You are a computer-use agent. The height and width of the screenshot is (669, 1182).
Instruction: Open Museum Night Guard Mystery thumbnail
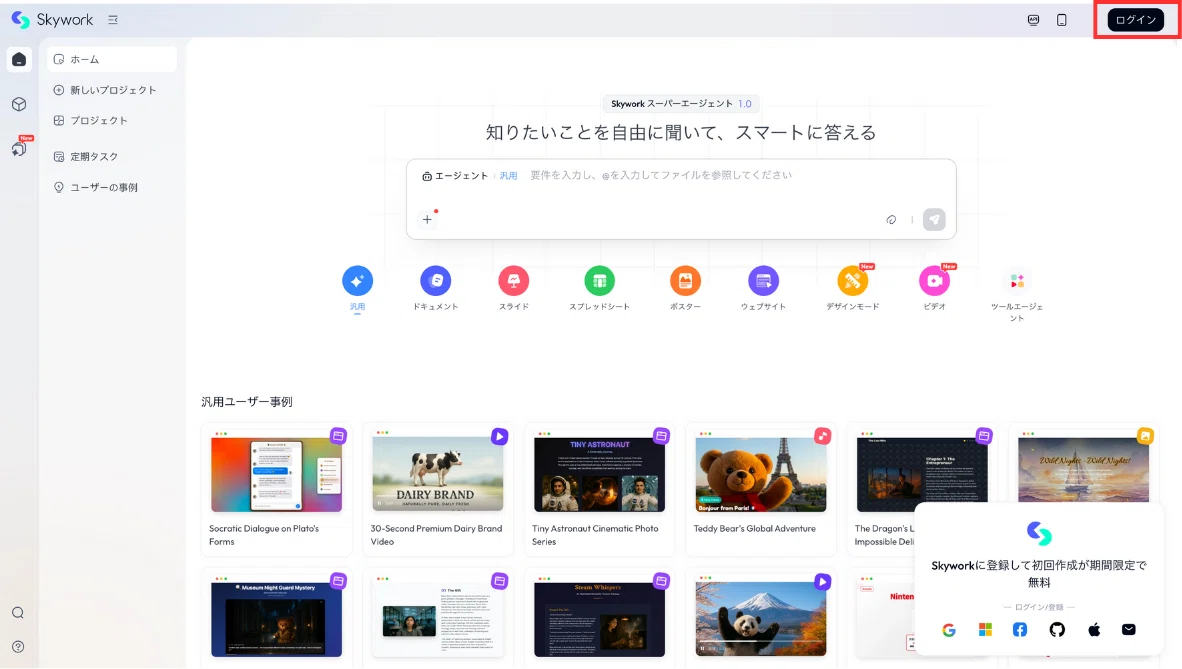[277, 618]
